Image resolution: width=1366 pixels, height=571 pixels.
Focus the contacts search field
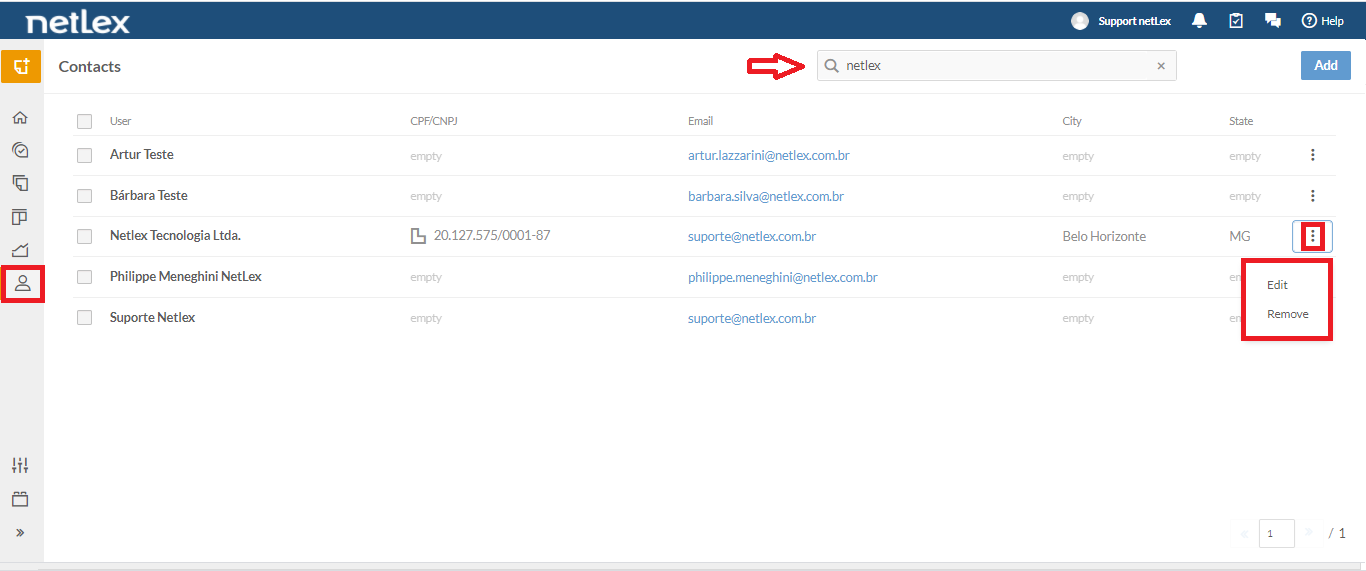[x=996, y=66]
